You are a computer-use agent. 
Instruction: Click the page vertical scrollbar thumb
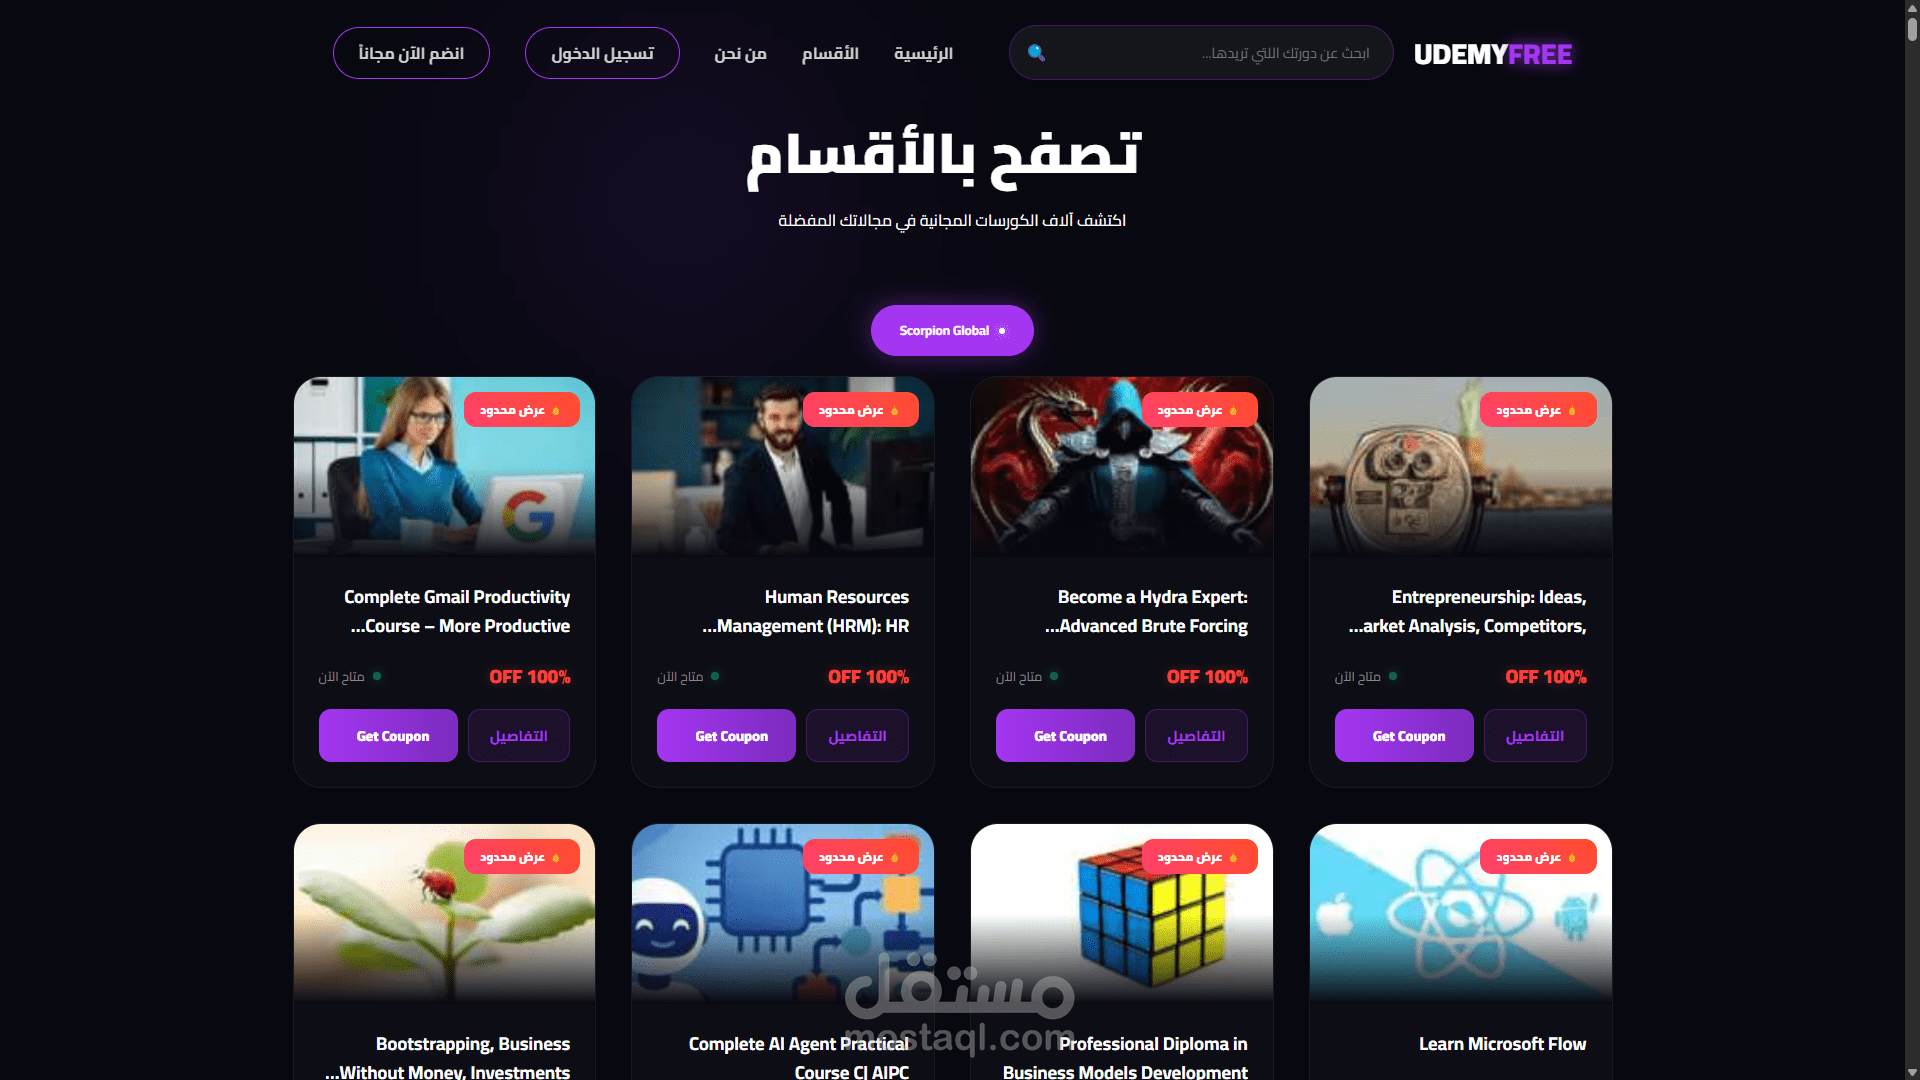pyautogui.click(x=1912, y=22)
